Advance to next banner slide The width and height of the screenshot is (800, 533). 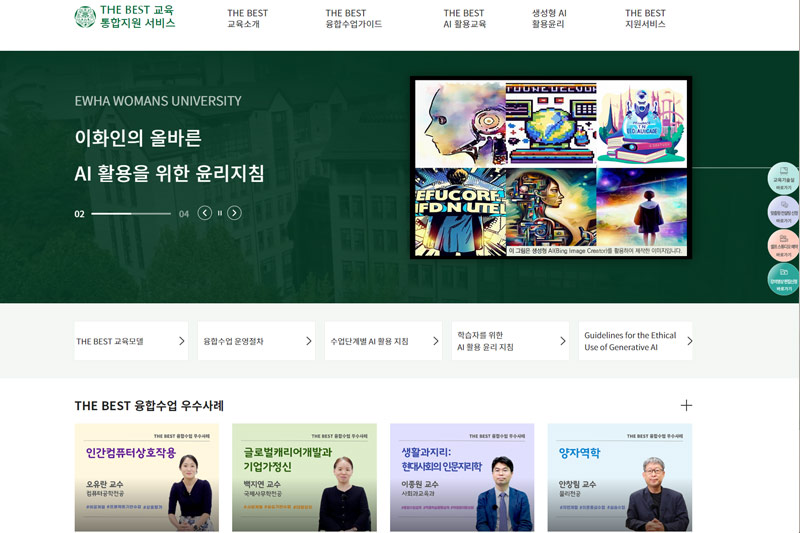[x=234, y=213]
